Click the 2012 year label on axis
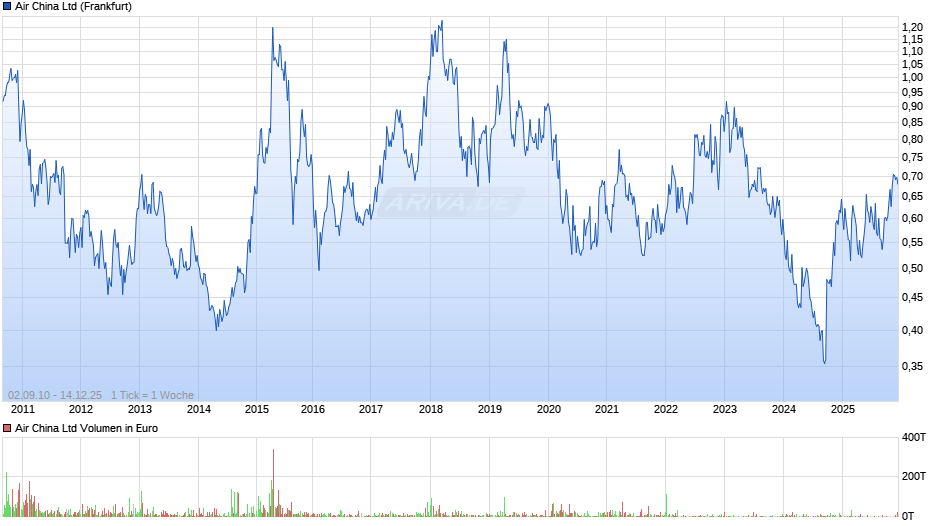Viewport: 940px width, 526px height. pyautogui.click(x=81, y=409)
